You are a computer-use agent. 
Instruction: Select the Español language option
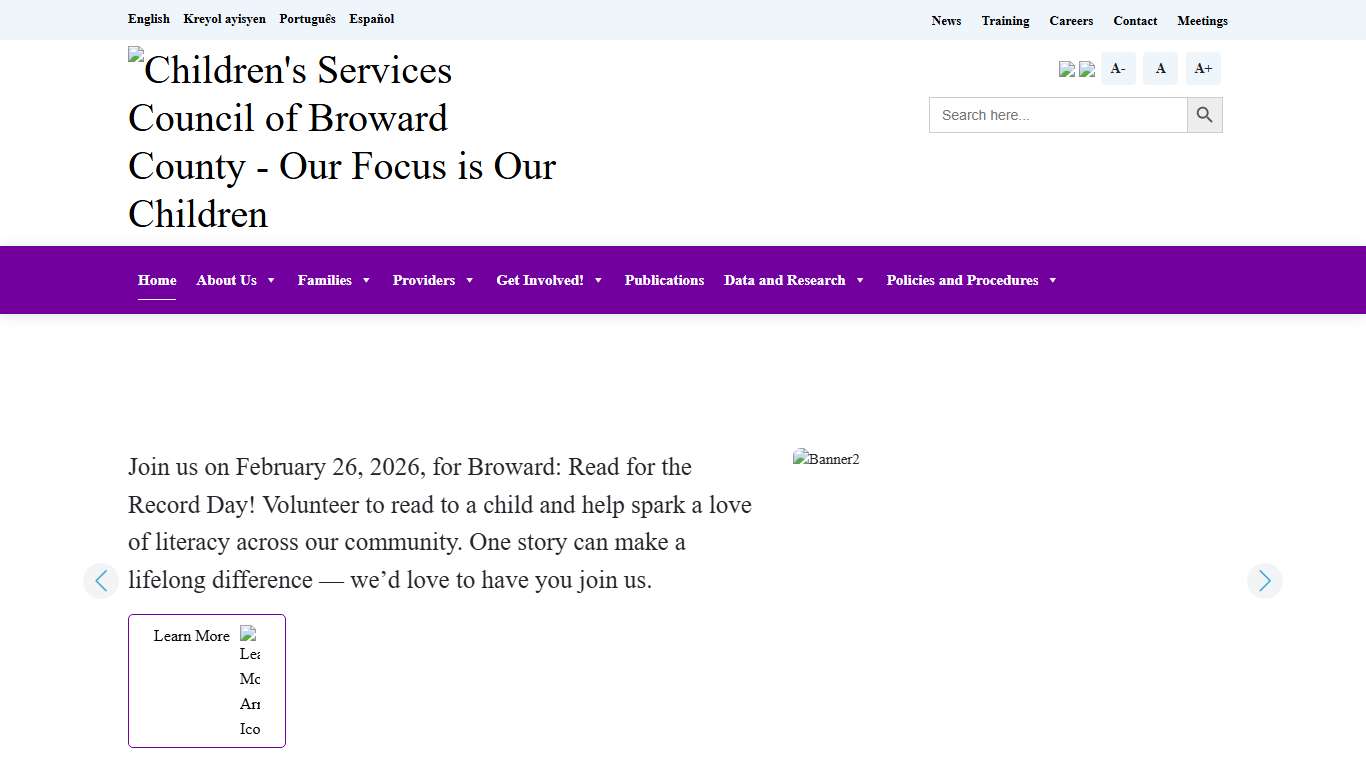click(x=371, y=19)
